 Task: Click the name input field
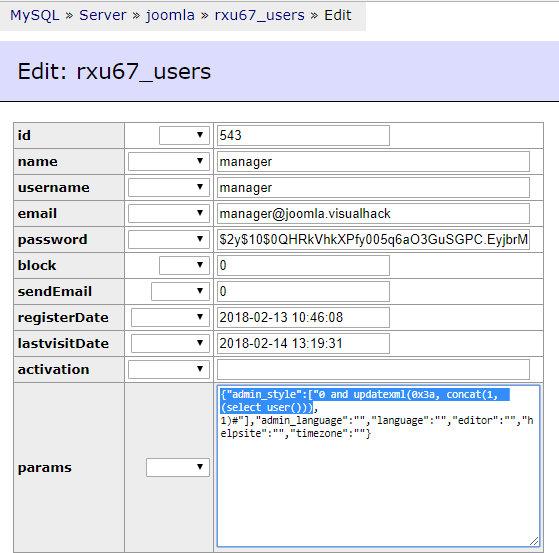[373, 161]
